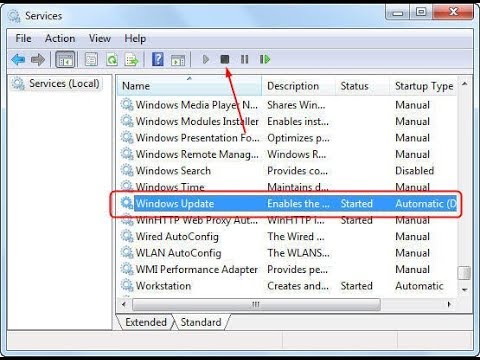Click the Refresh toolbar icon
Screen dimensions: 480x360
click(x=112, y=60)
